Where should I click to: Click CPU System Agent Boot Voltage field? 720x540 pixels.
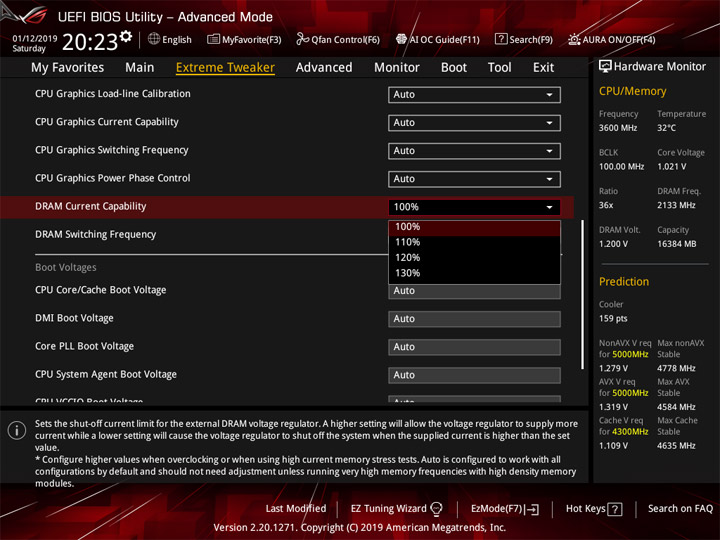pos(474,375)
